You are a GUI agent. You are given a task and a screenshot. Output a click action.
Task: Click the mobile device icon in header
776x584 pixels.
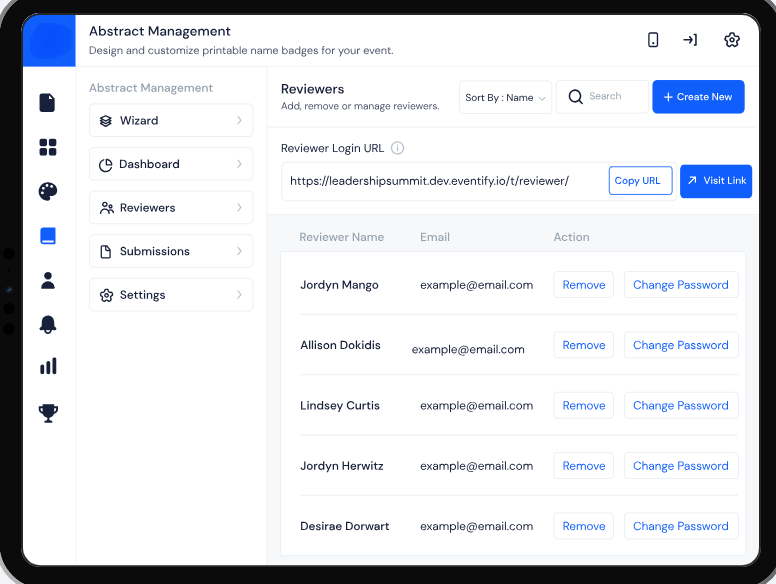pos(653,40)
